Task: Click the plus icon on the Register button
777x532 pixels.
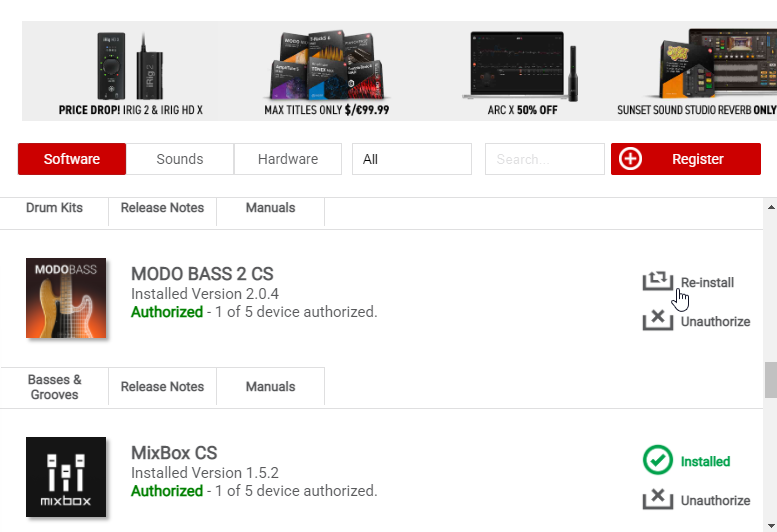Action: (631, 159)
